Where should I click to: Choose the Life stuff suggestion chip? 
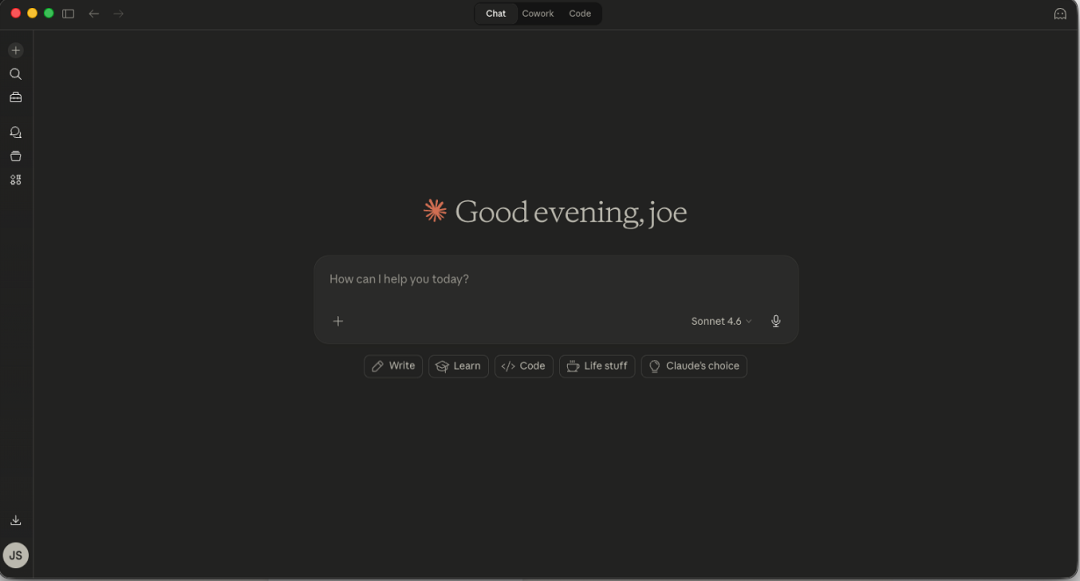[x=597, y=366]
